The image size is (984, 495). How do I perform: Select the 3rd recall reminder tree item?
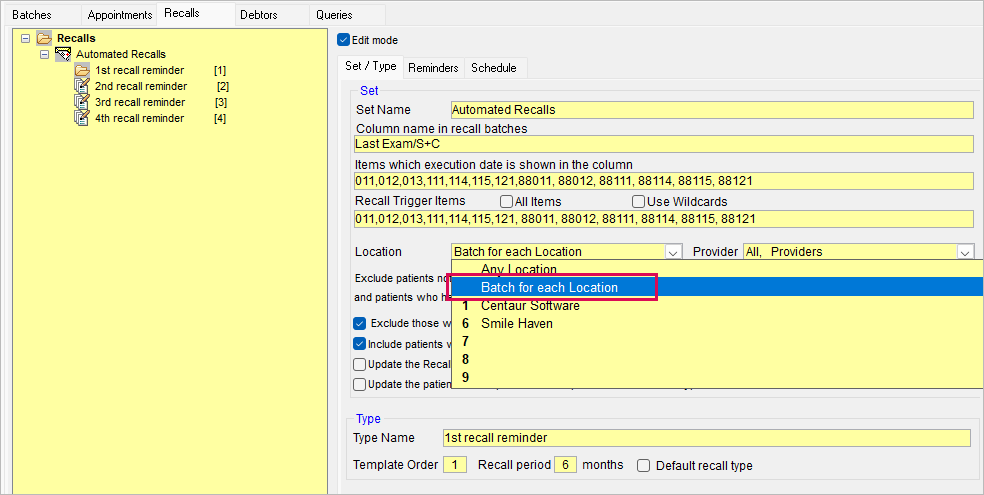pos(140,102)
